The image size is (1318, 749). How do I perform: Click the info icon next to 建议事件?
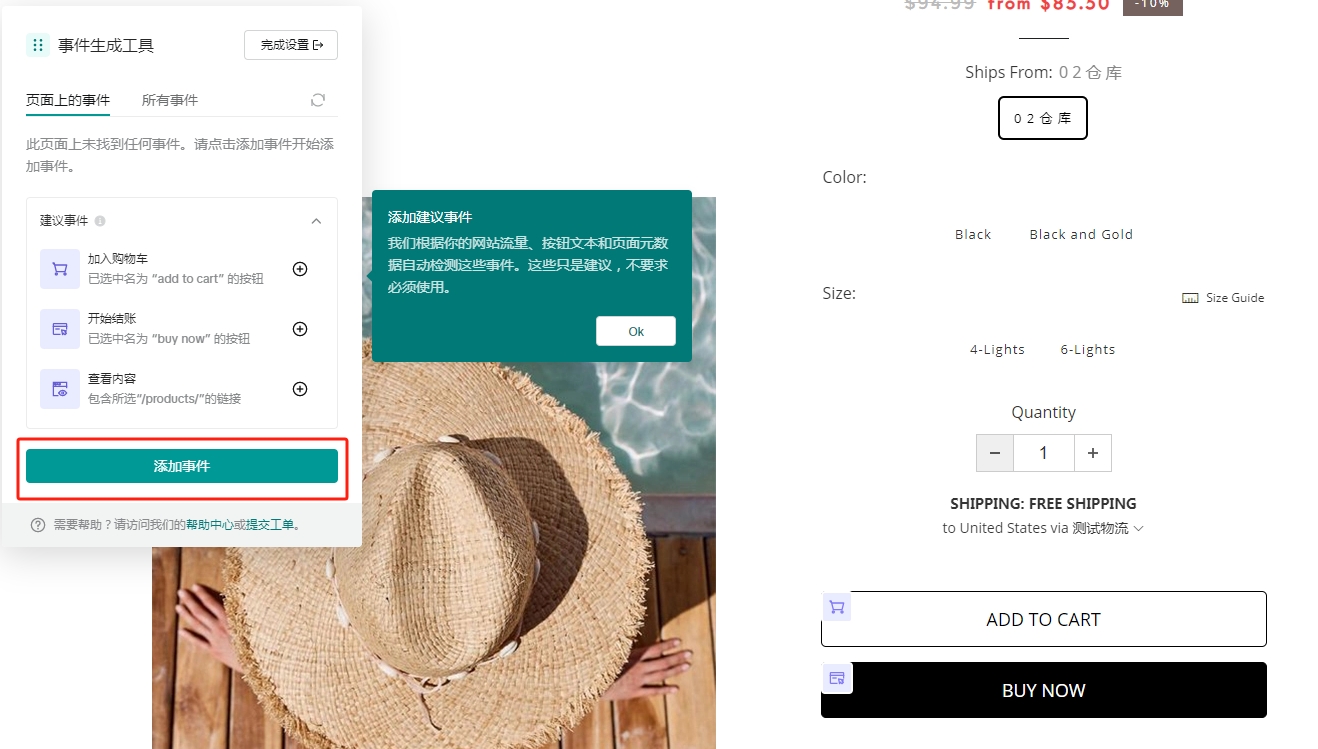(100, 221)
